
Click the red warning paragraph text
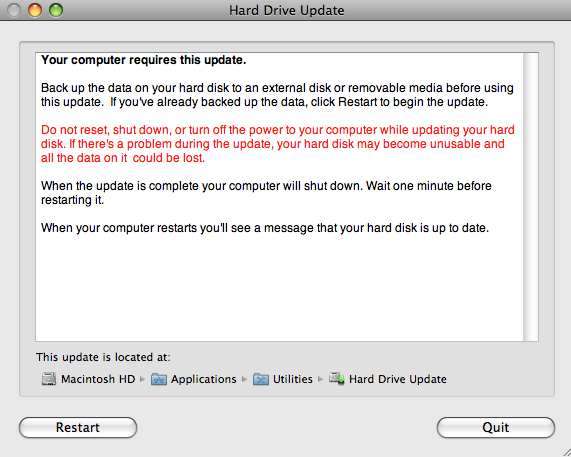(277, 144)
